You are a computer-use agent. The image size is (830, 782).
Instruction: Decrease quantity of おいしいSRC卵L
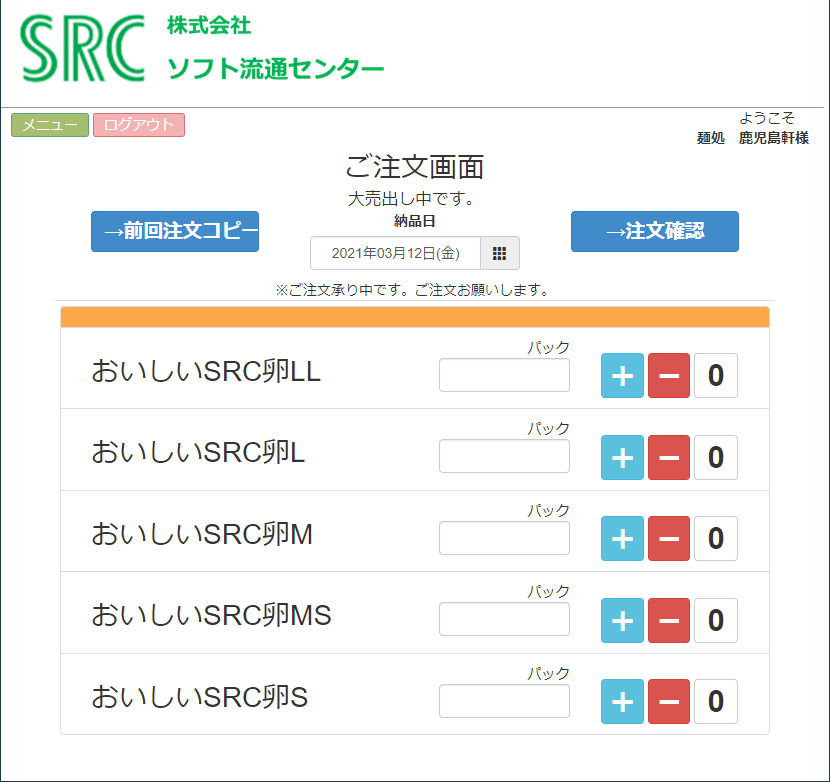[x=669, y=457]
